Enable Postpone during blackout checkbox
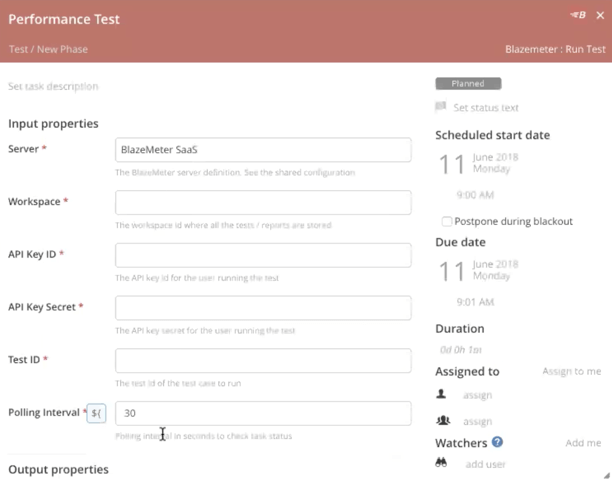The width and height of the screenshot is (612, 479). (x=447, y=221)
